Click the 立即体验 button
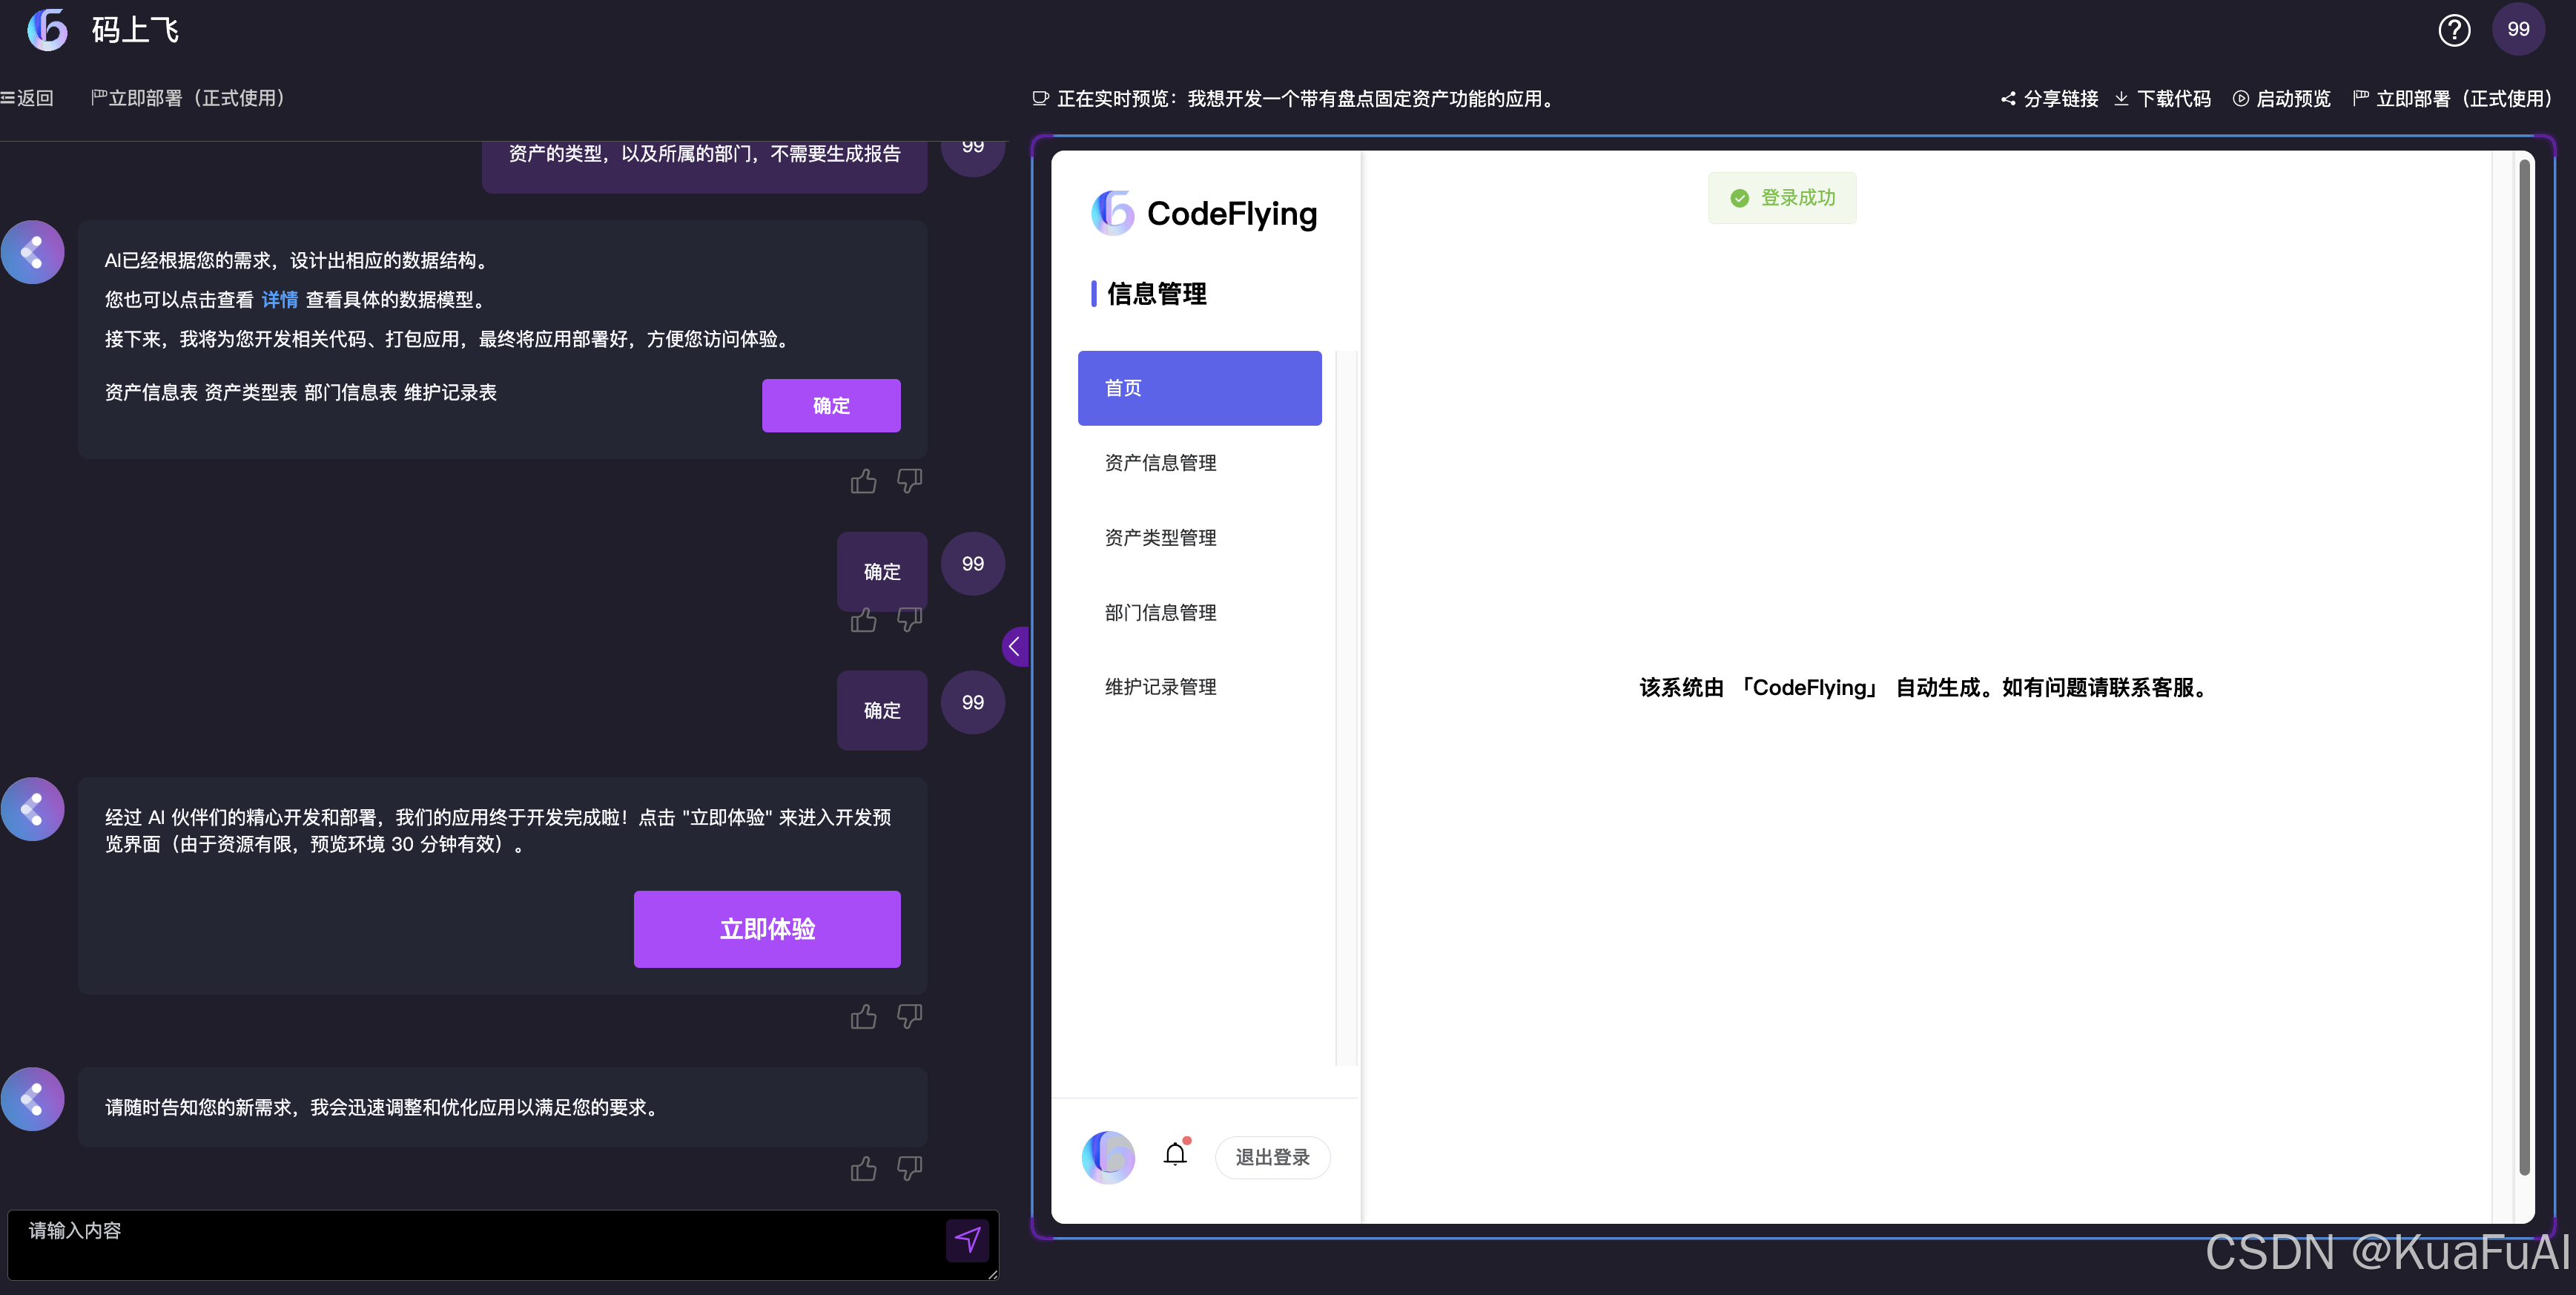Screen dimensions: 2576x1295 767,929
